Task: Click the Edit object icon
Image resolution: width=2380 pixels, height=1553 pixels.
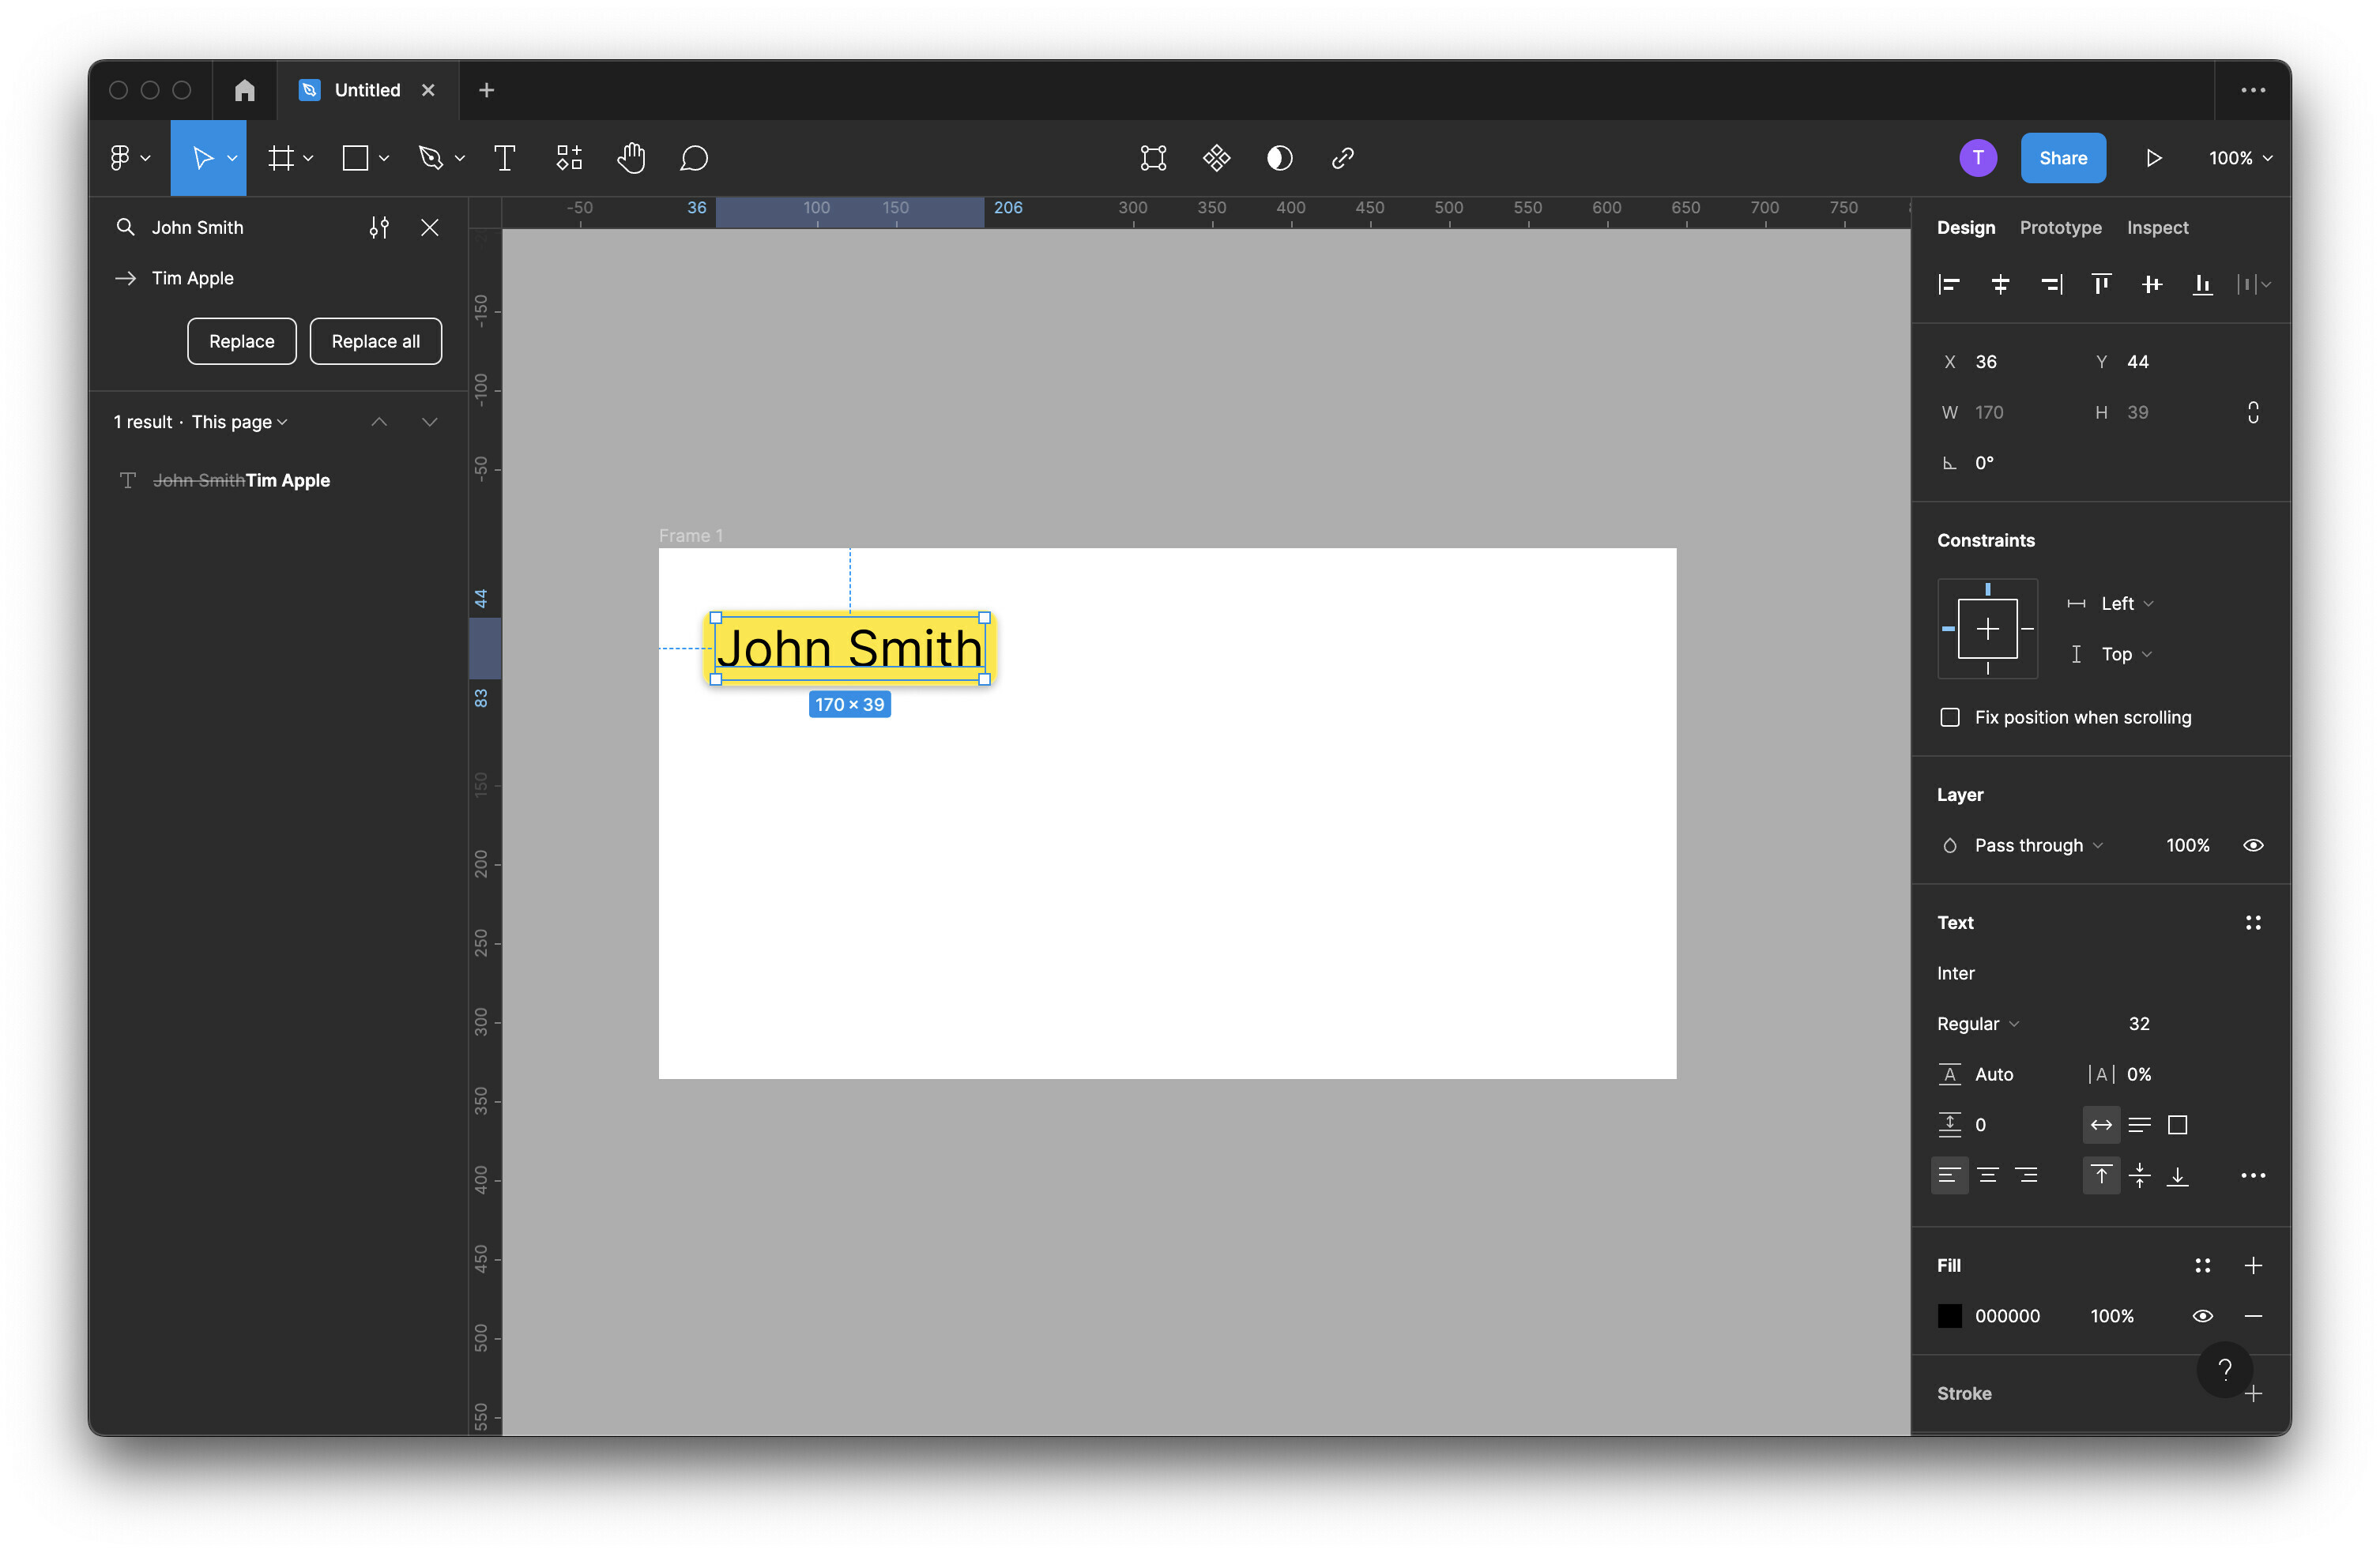Action: 1153,158
